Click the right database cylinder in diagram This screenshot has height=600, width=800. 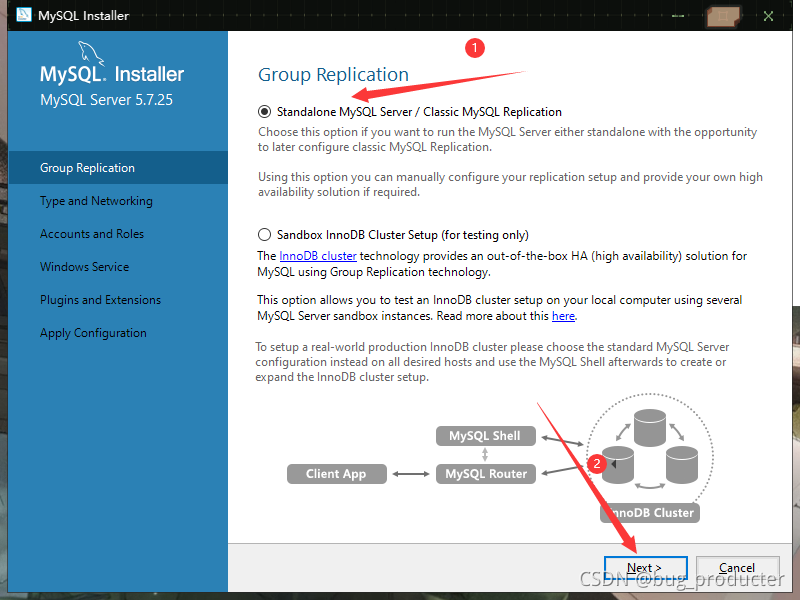(x=682, y=464)
